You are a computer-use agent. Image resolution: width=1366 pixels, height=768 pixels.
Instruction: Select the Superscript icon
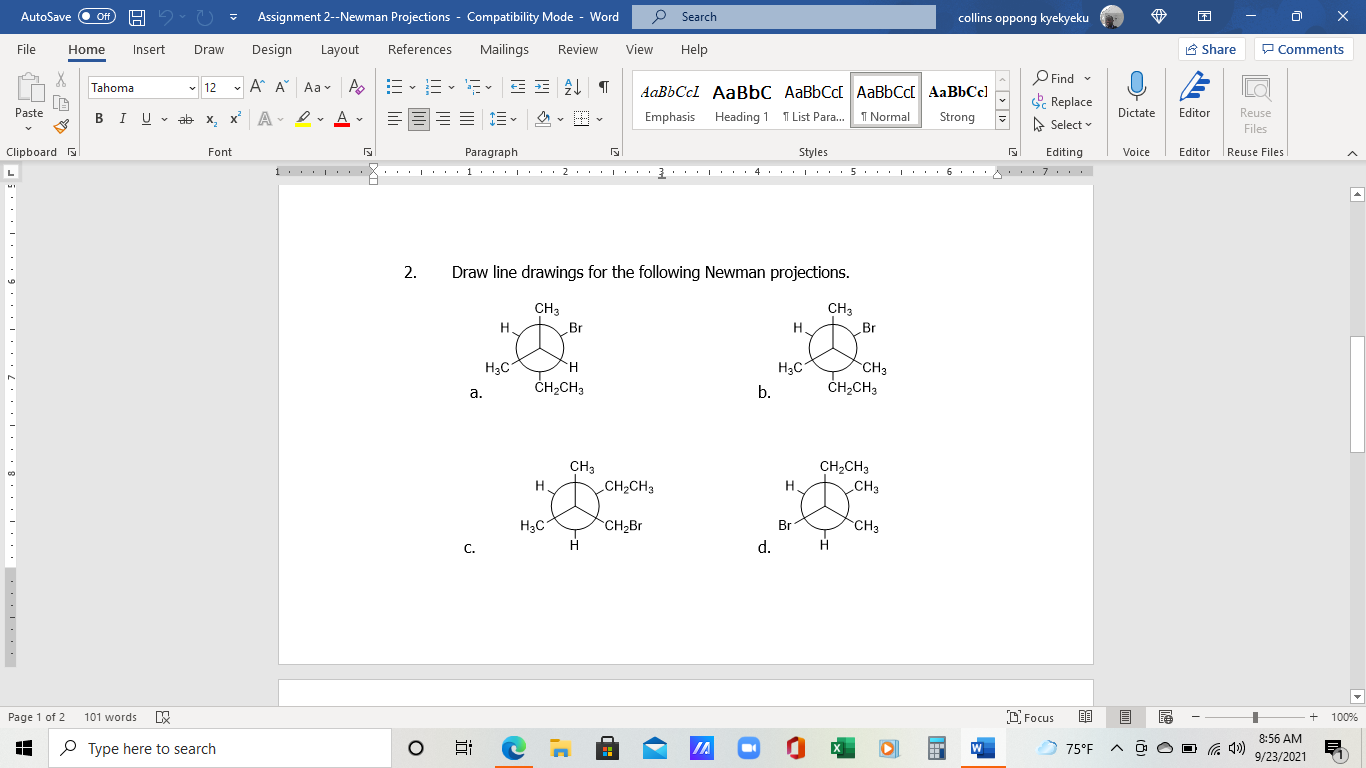[232, 118]
